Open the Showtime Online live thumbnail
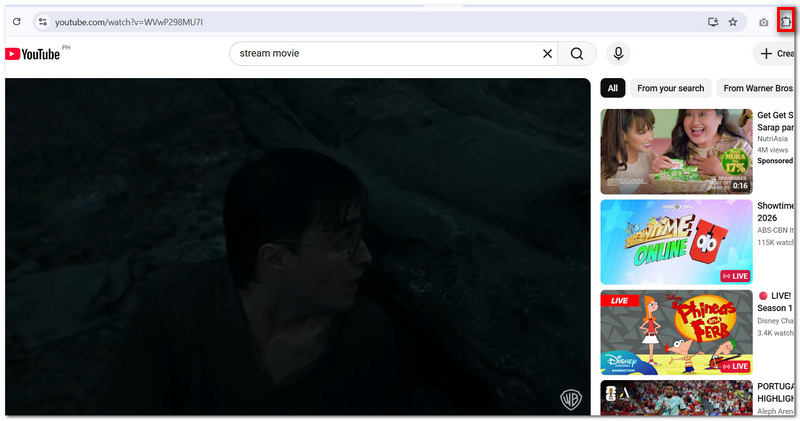Image resolution: width=800 pixels, height=421 pixels. 676,242
